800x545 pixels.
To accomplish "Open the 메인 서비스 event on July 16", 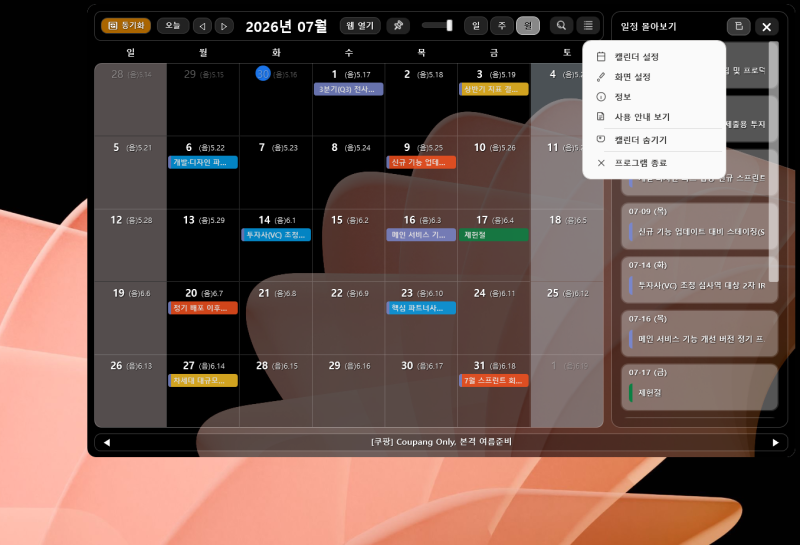I will (421, 235).
